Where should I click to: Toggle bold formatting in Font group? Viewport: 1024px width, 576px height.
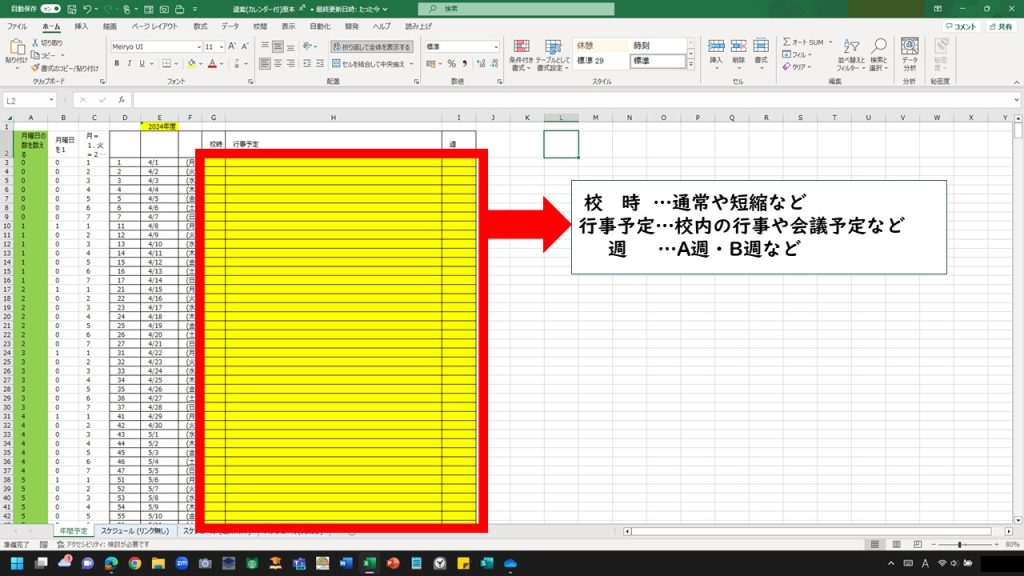[x=116, y=63]
